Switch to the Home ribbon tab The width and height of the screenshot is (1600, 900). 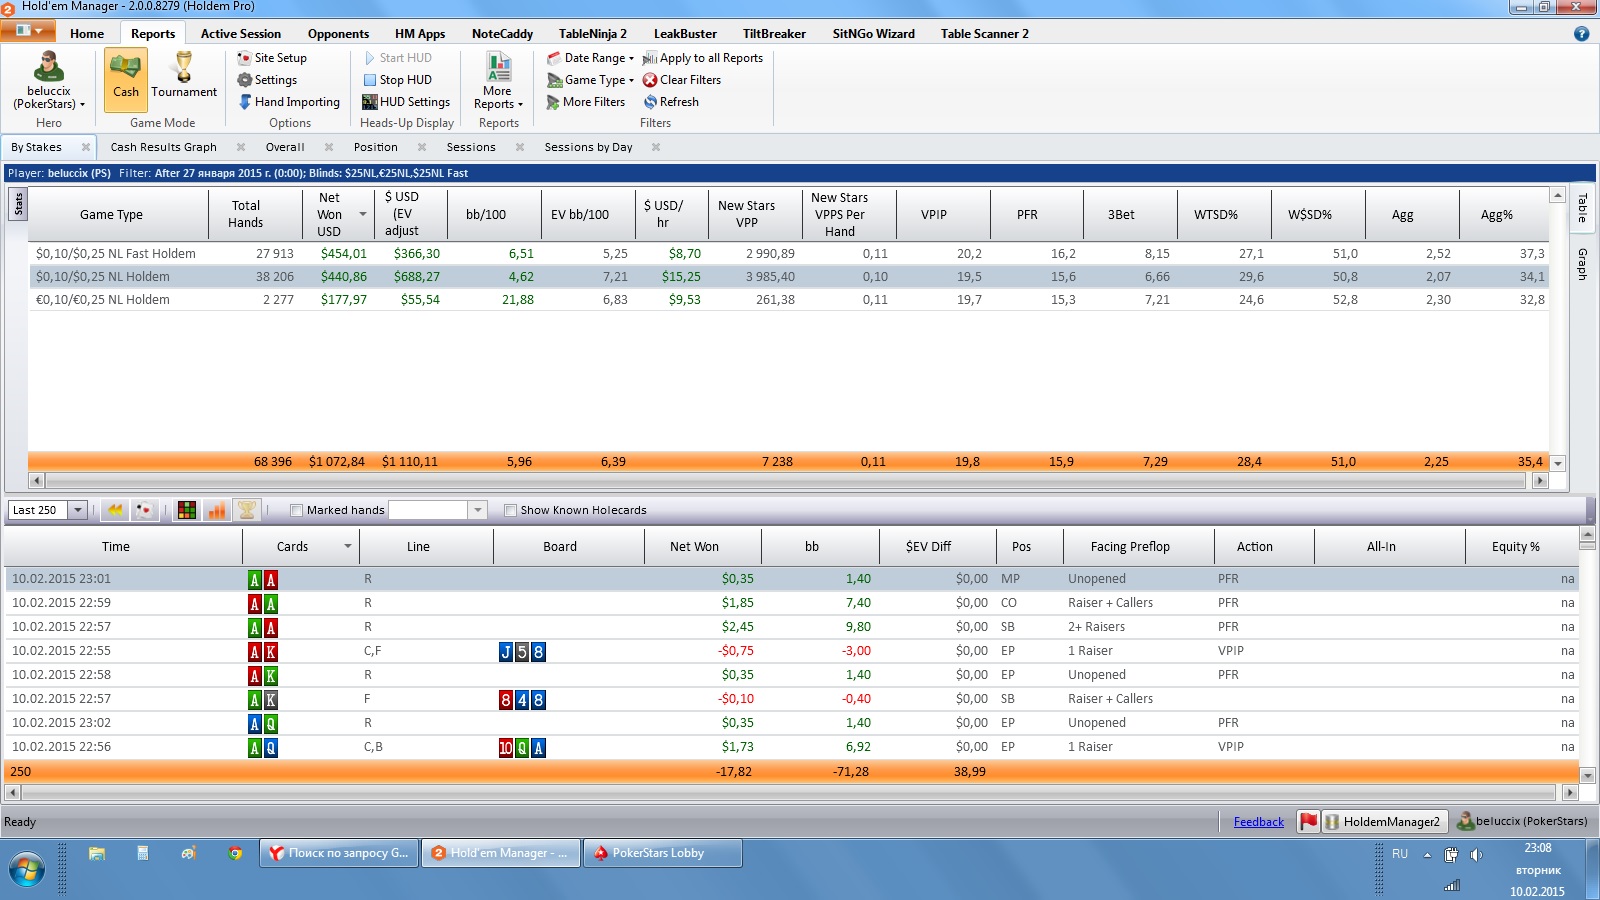tap(87, 33)
